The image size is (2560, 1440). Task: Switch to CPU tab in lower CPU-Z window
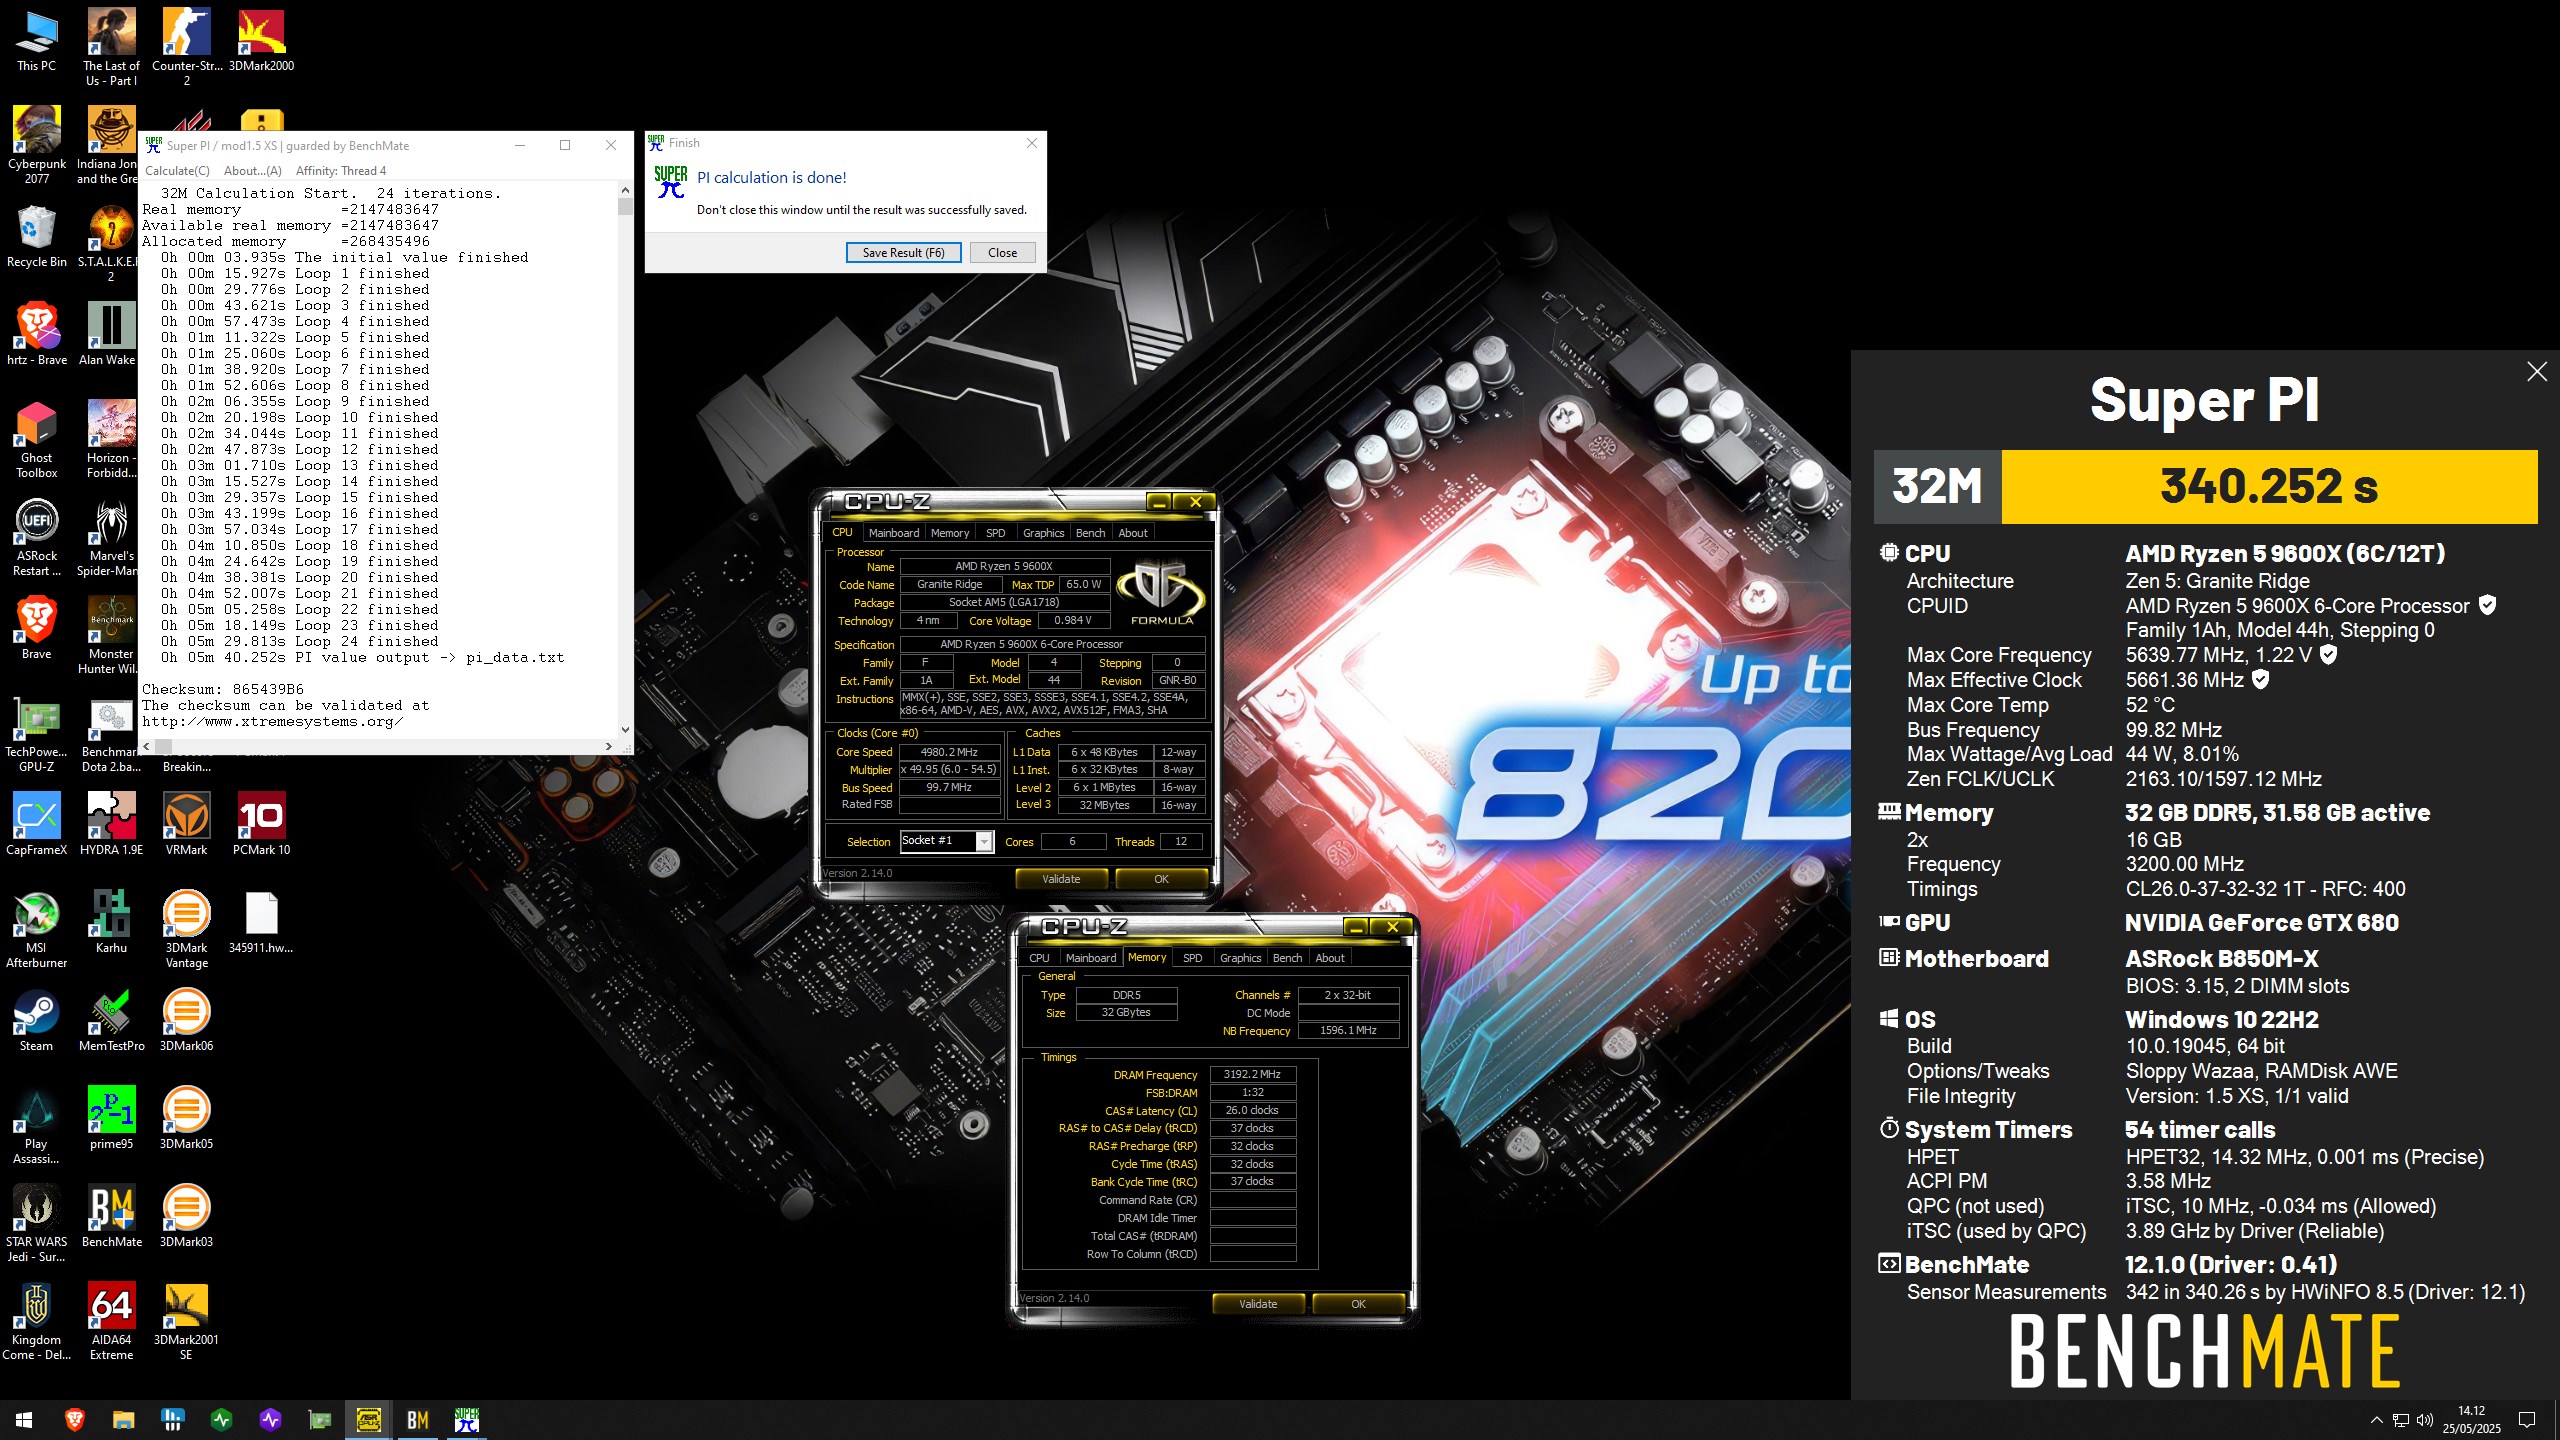(1040, 958)
